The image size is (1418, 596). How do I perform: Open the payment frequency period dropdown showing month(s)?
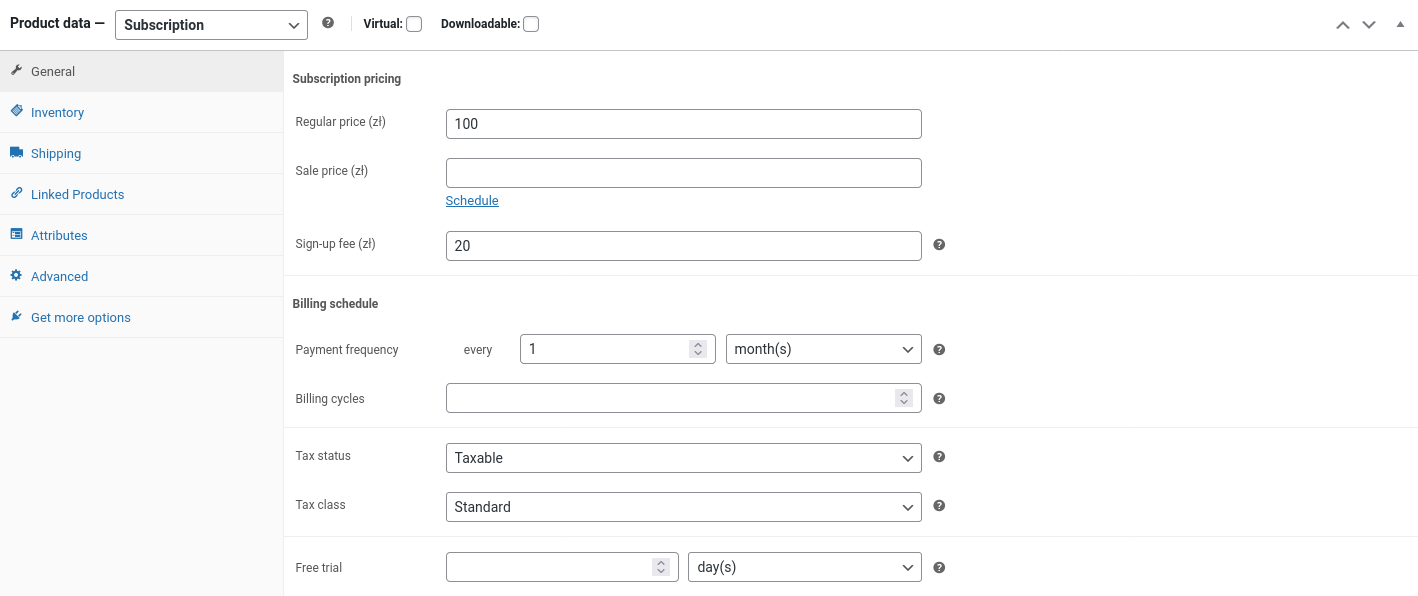tap(823, 348)
